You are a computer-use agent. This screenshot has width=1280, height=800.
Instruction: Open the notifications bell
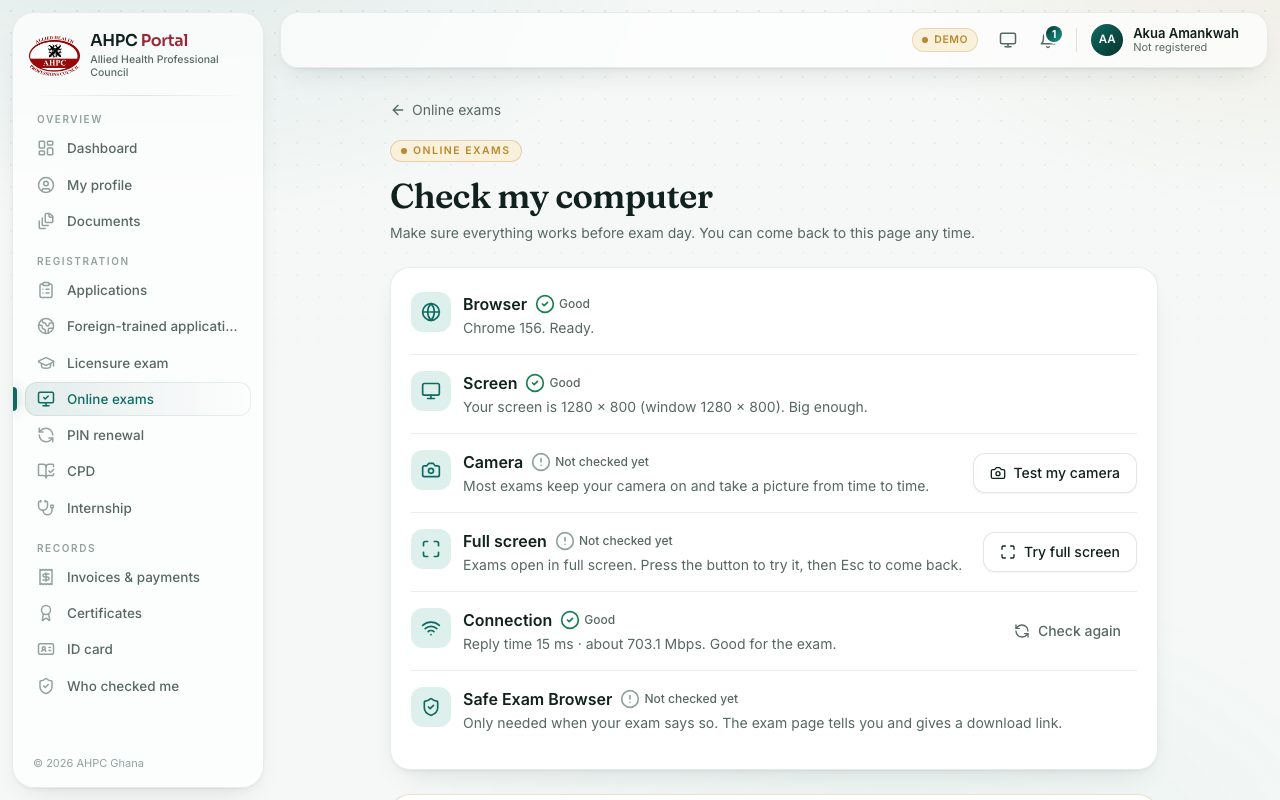1048,40
